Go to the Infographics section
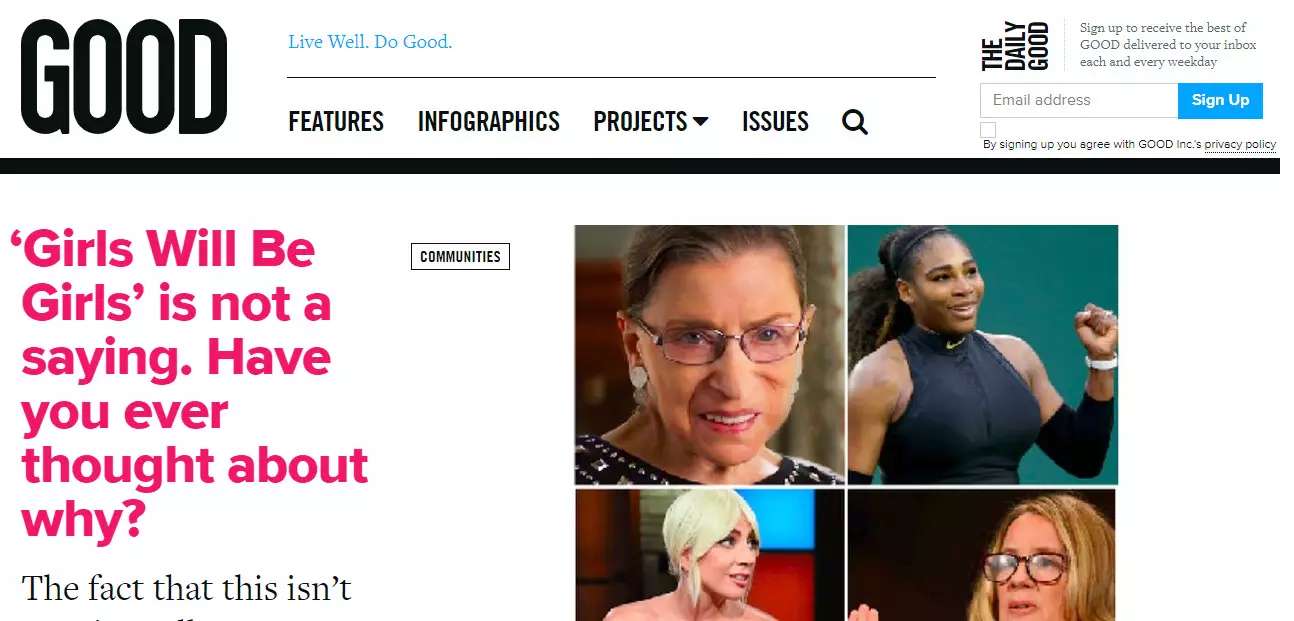Image resolution: width=1294 pixels, height=621 pixels. tap(489, 122)
